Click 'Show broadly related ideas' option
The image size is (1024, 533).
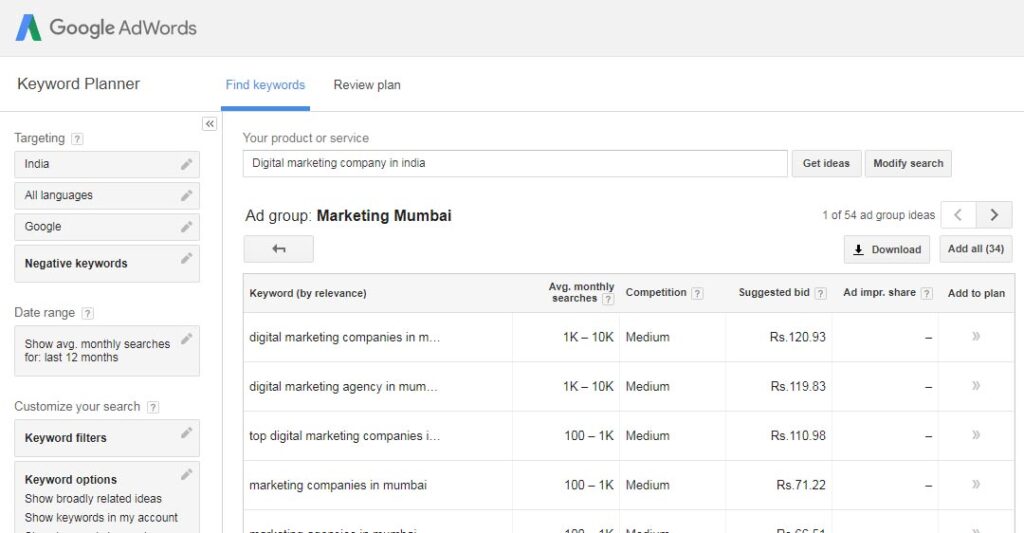point(93,499)
